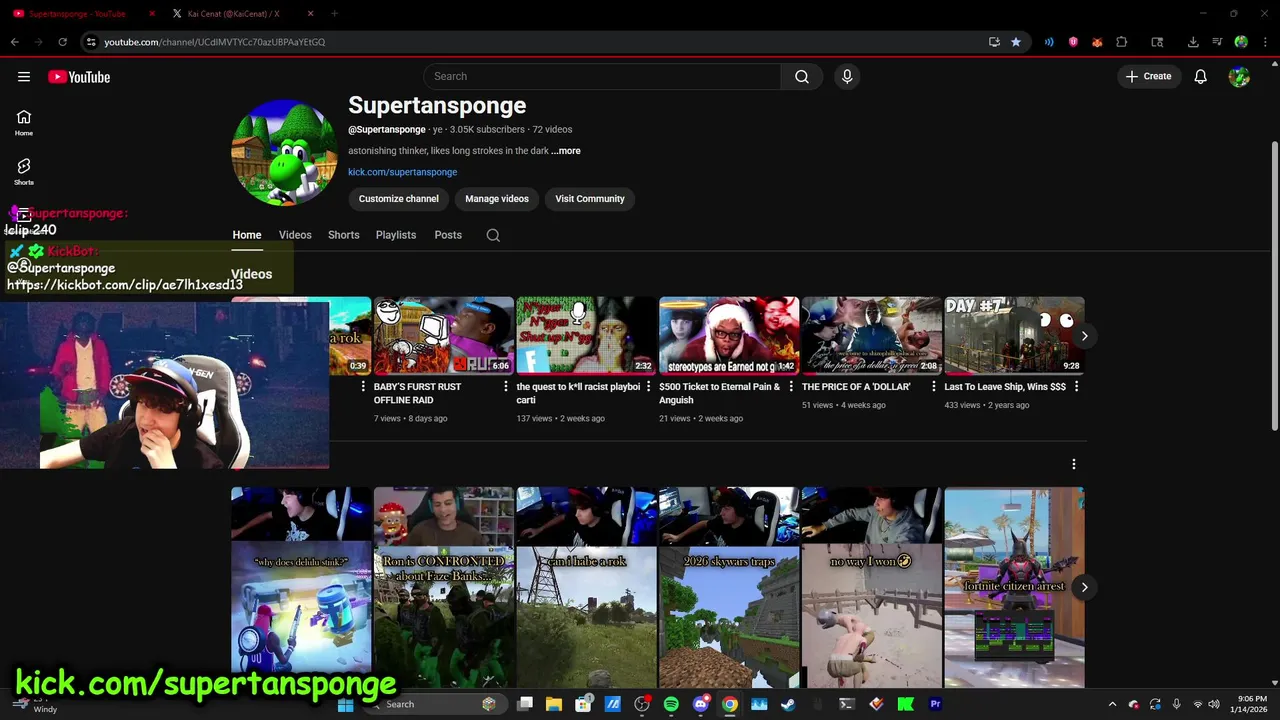Click the Windows taskbar Search box
Image resolution: width=1280 pixels, height=720 pixels.
435,704
